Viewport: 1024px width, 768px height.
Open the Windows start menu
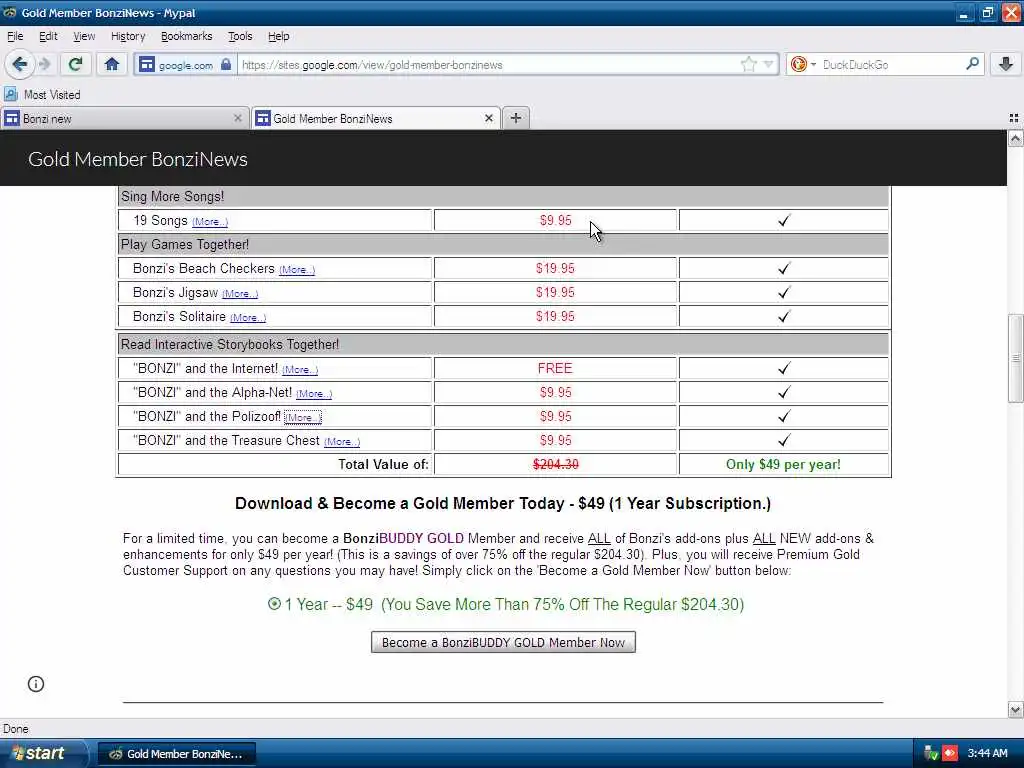tap(43, 754)
